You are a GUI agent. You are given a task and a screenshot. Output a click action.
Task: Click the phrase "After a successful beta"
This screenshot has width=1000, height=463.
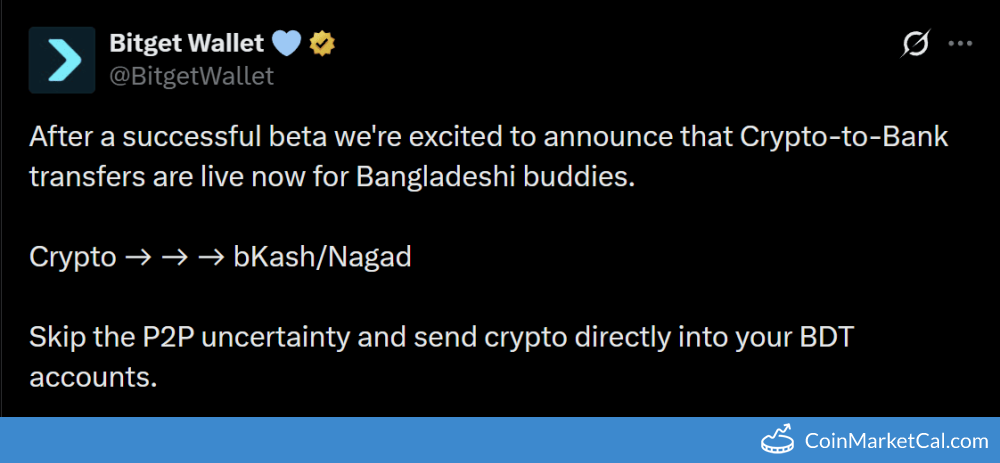(x=152, y=138)
